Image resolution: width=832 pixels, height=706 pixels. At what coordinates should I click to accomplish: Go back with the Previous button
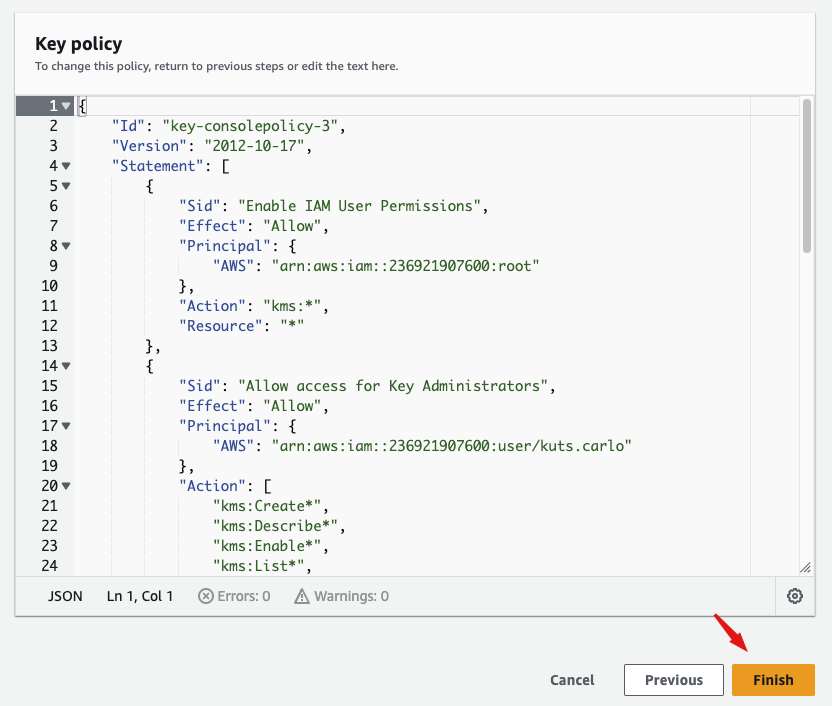[673, 680]
